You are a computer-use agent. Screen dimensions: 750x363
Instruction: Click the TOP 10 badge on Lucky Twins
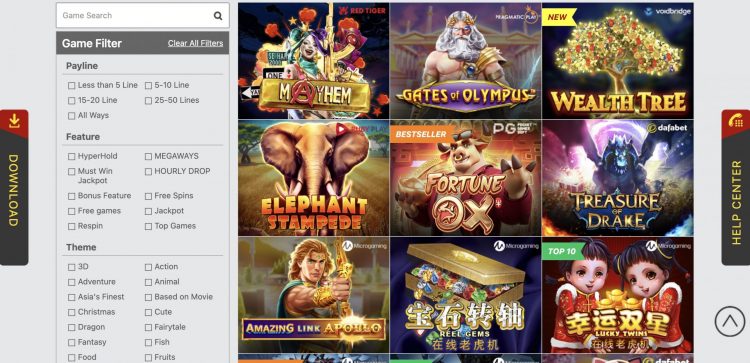562,251
